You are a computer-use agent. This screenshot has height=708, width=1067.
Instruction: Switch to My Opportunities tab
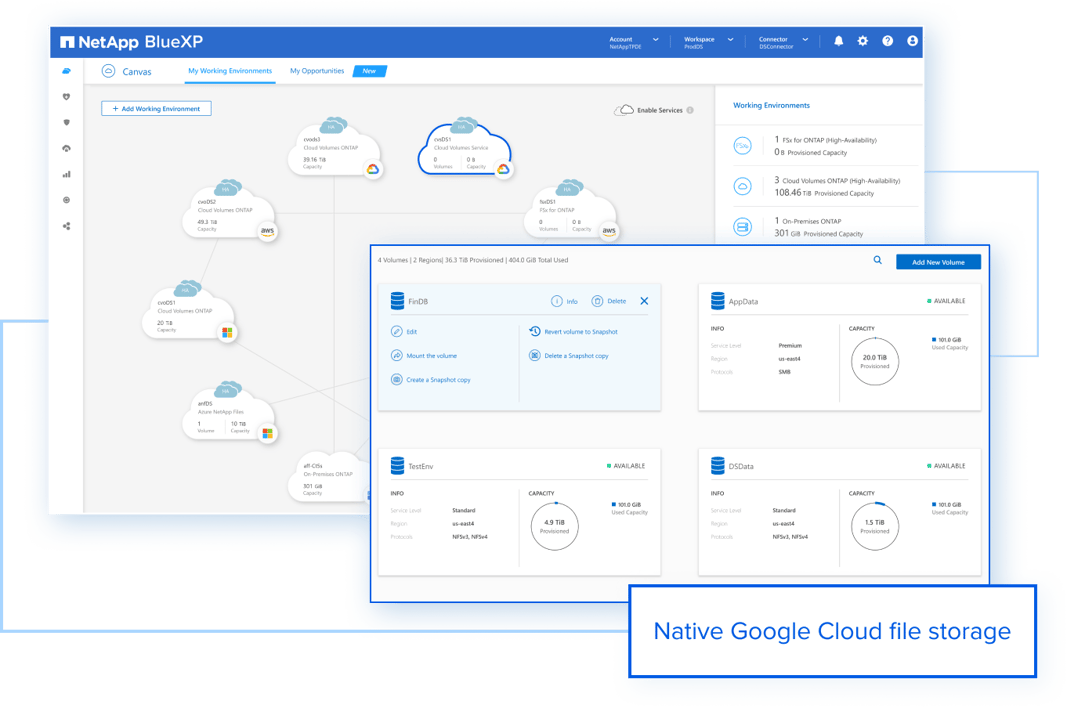(x=317, y=71)
